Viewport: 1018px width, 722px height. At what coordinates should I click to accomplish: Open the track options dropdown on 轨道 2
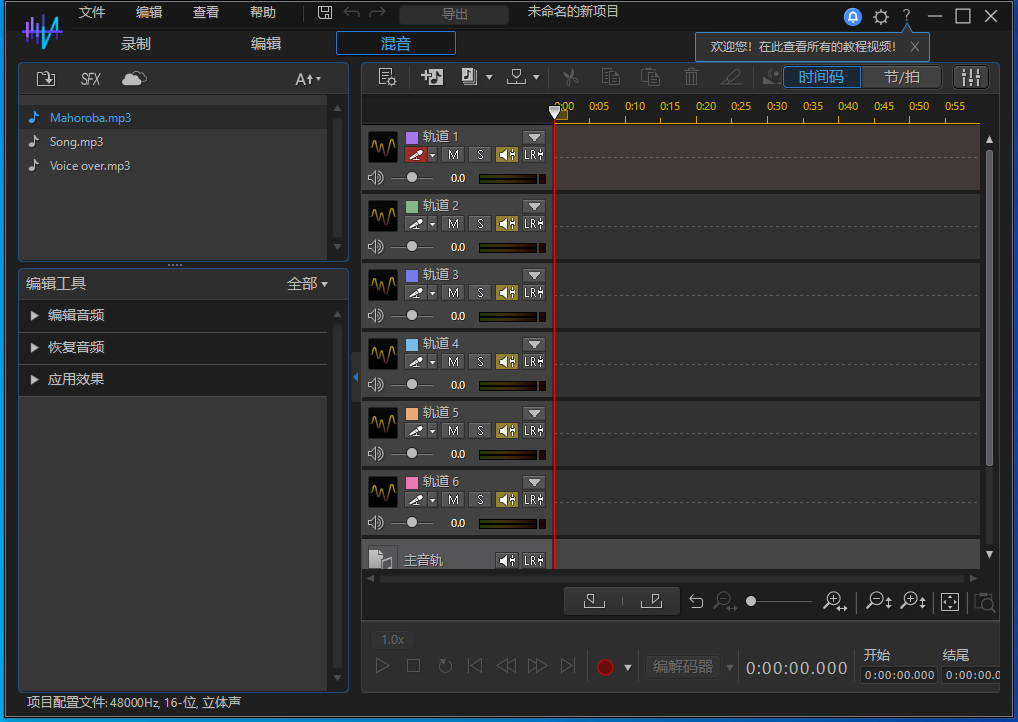534,205
